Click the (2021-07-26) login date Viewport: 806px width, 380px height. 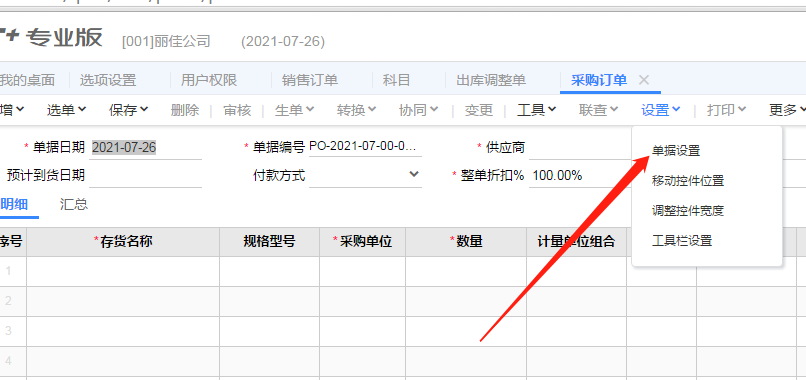[283, 41]
